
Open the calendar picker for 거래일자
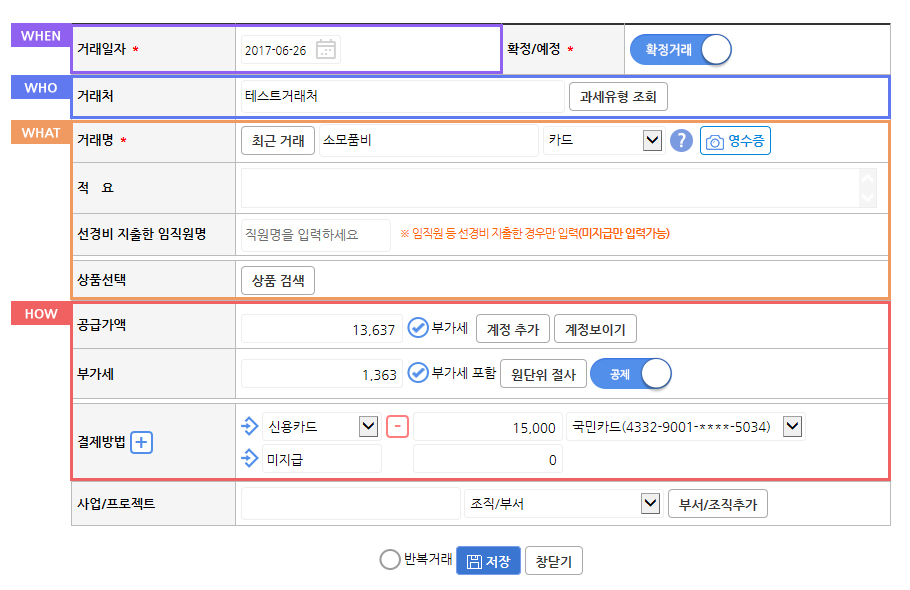click(x=326, y=49)
